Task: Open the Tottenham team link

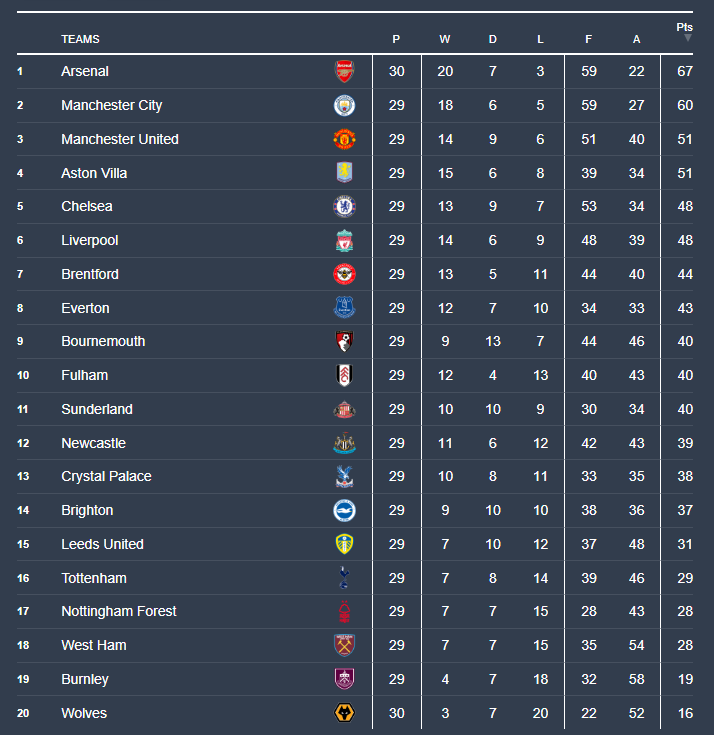Action: click(x=94, y=578)
